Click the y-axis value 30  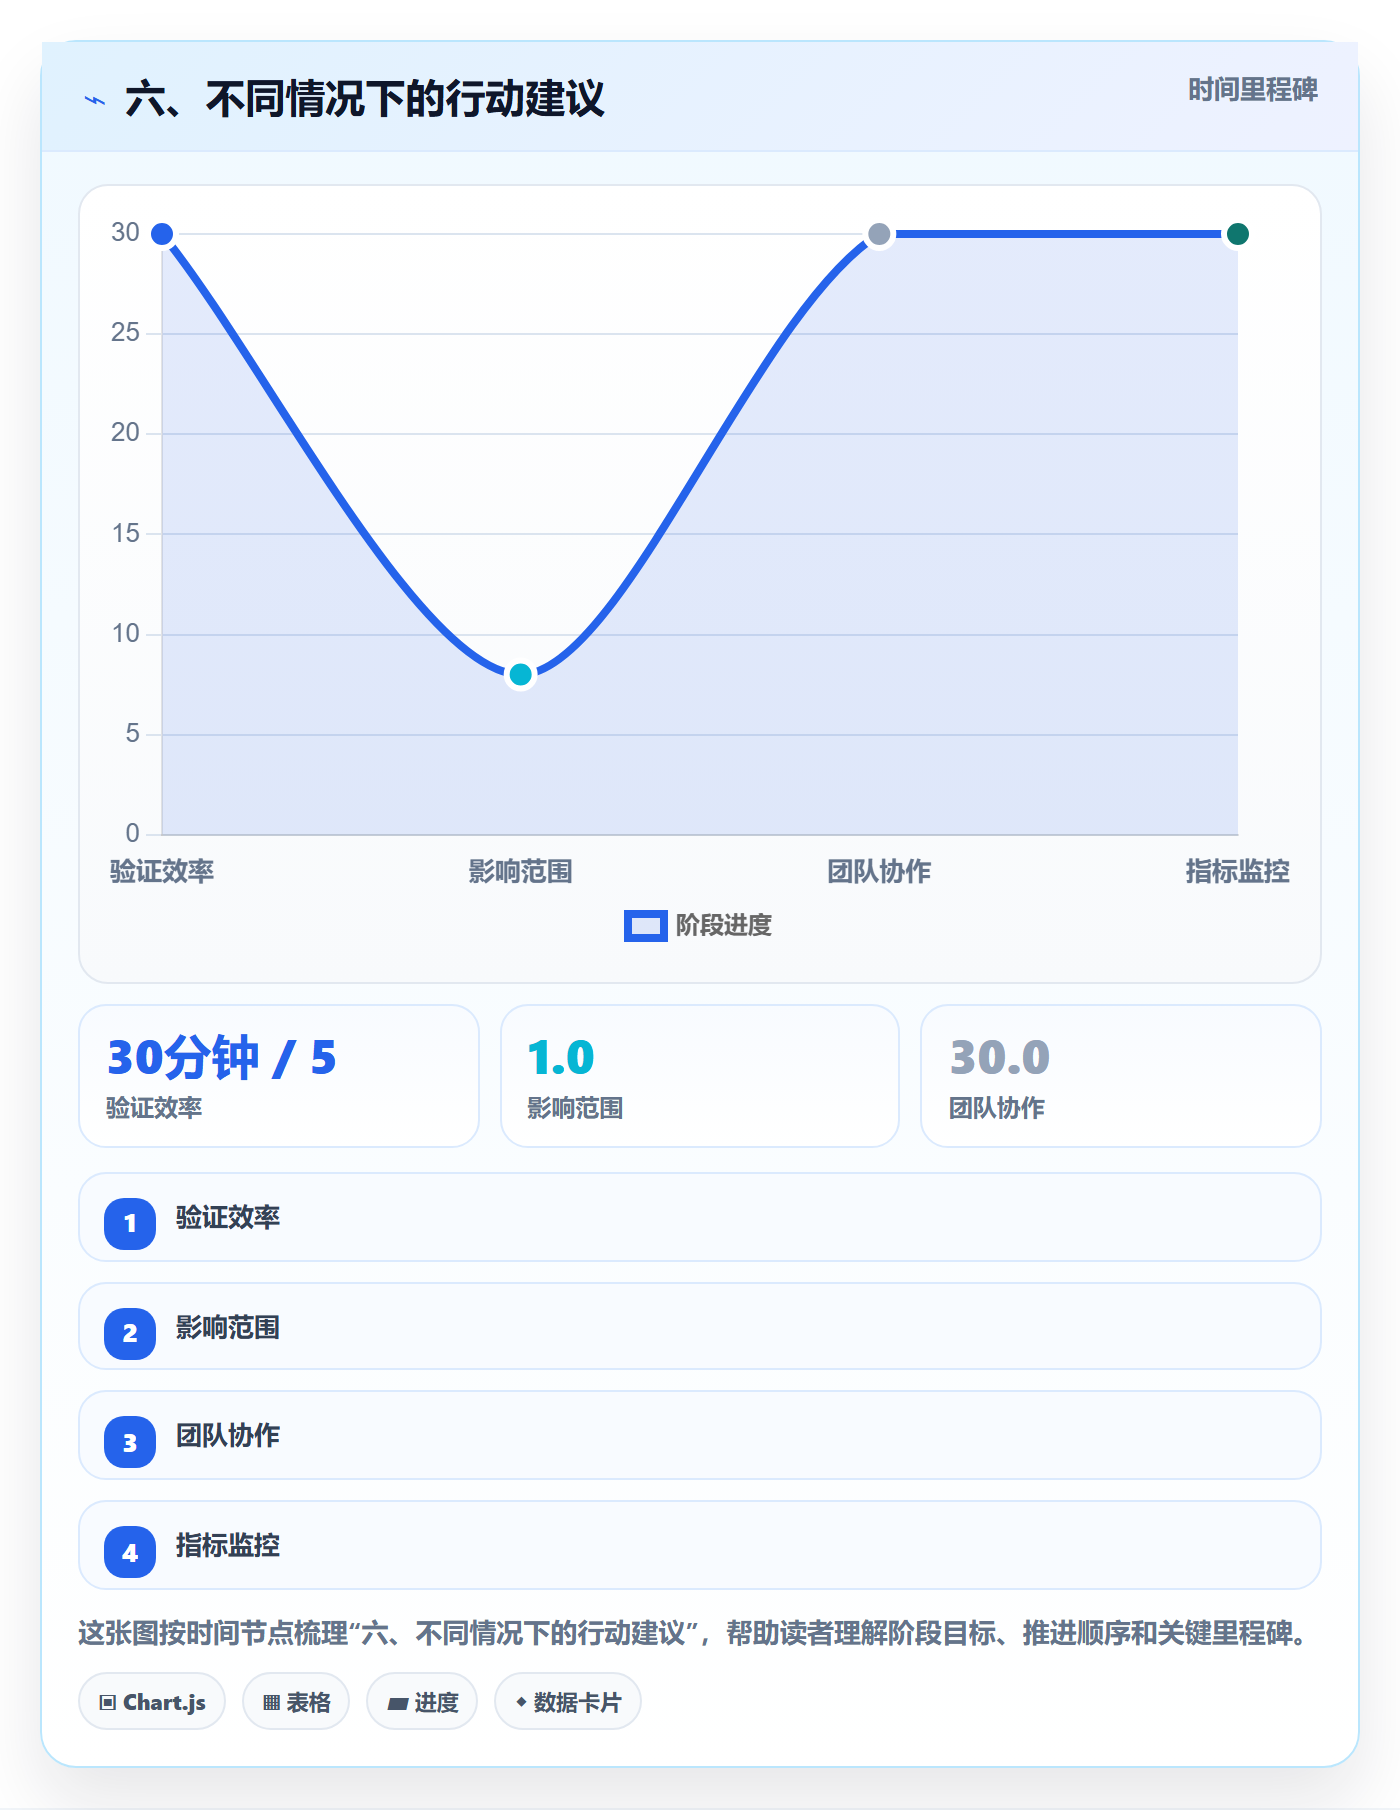(x=125, y=233)
